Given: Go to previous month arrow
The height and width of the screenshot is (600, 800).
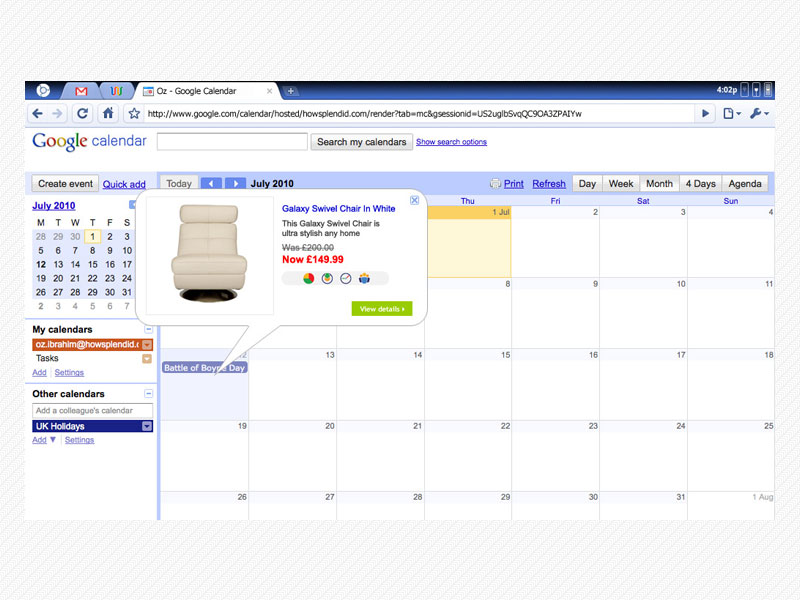Looking at the screenshot, I should point(211,184).
